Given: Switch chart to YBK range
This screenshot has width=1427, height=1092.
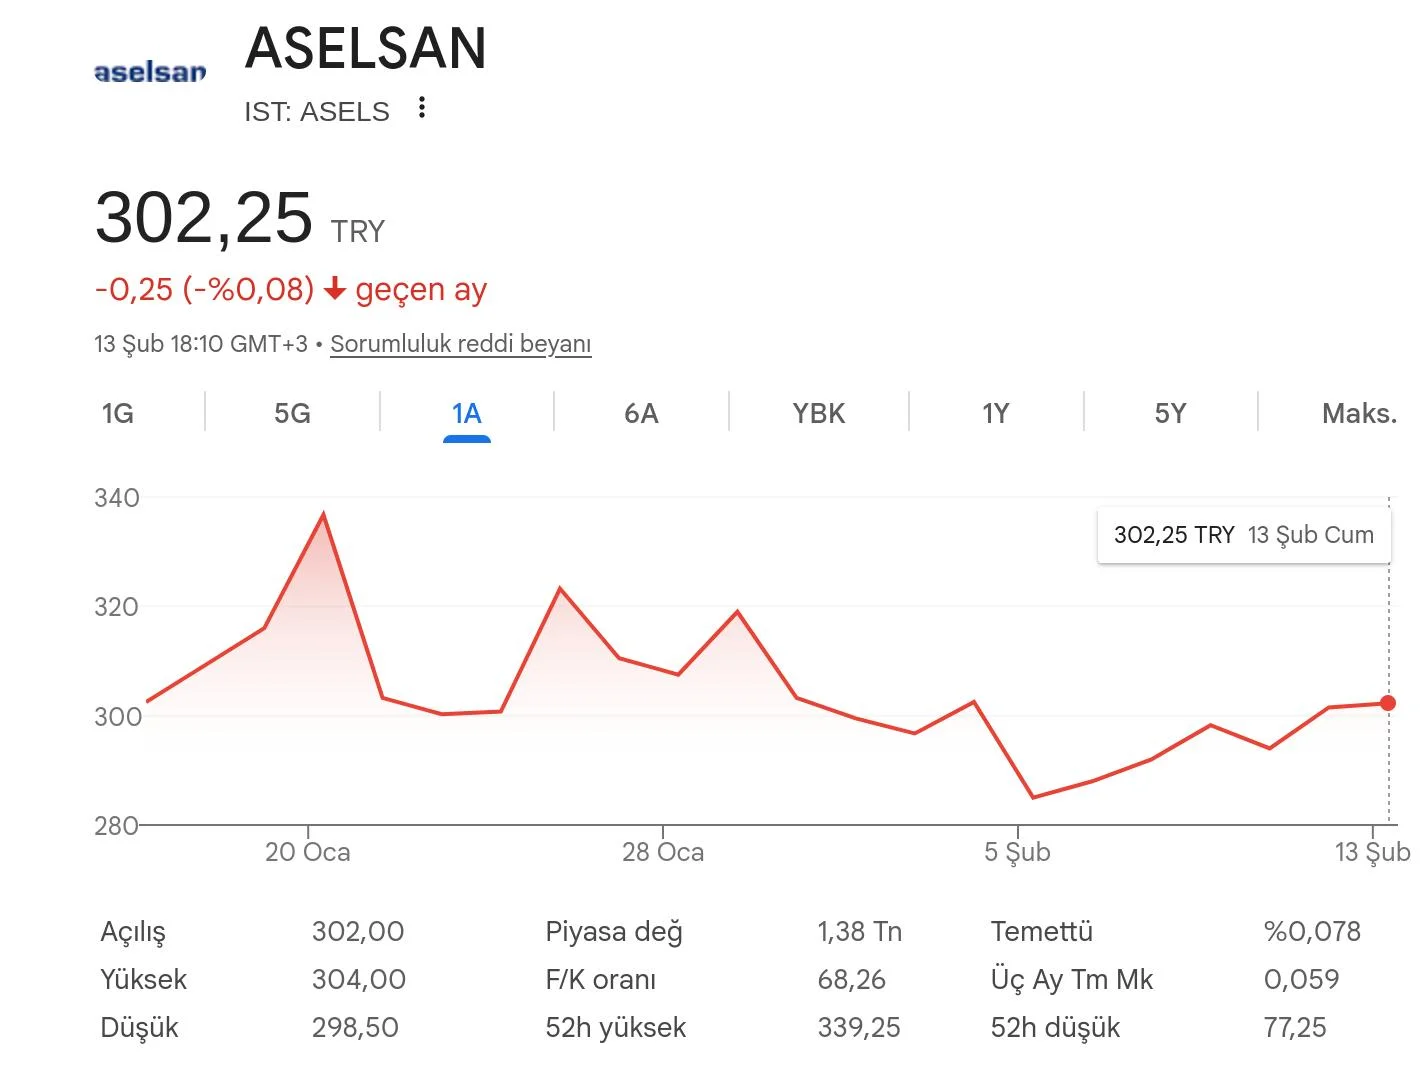Looking at the screenshot, I should pos(818,413).
